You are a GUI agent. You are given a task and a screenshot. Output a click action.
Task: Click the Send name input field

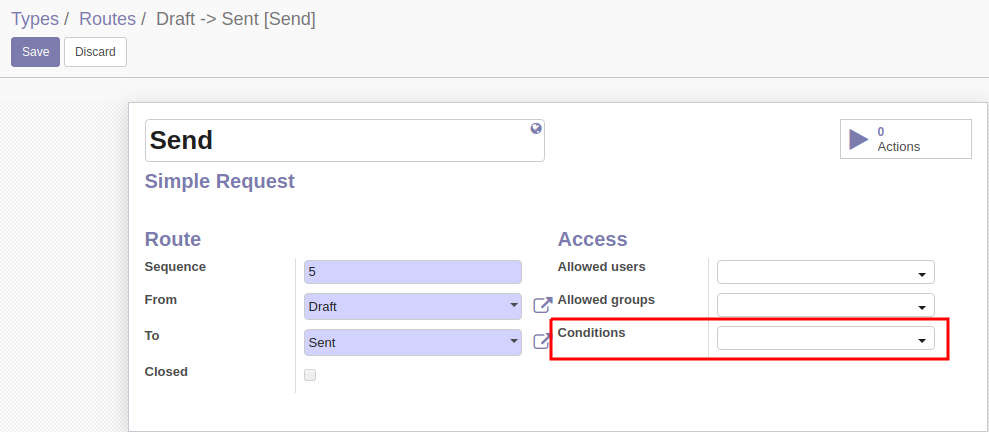tap(344, 141)
